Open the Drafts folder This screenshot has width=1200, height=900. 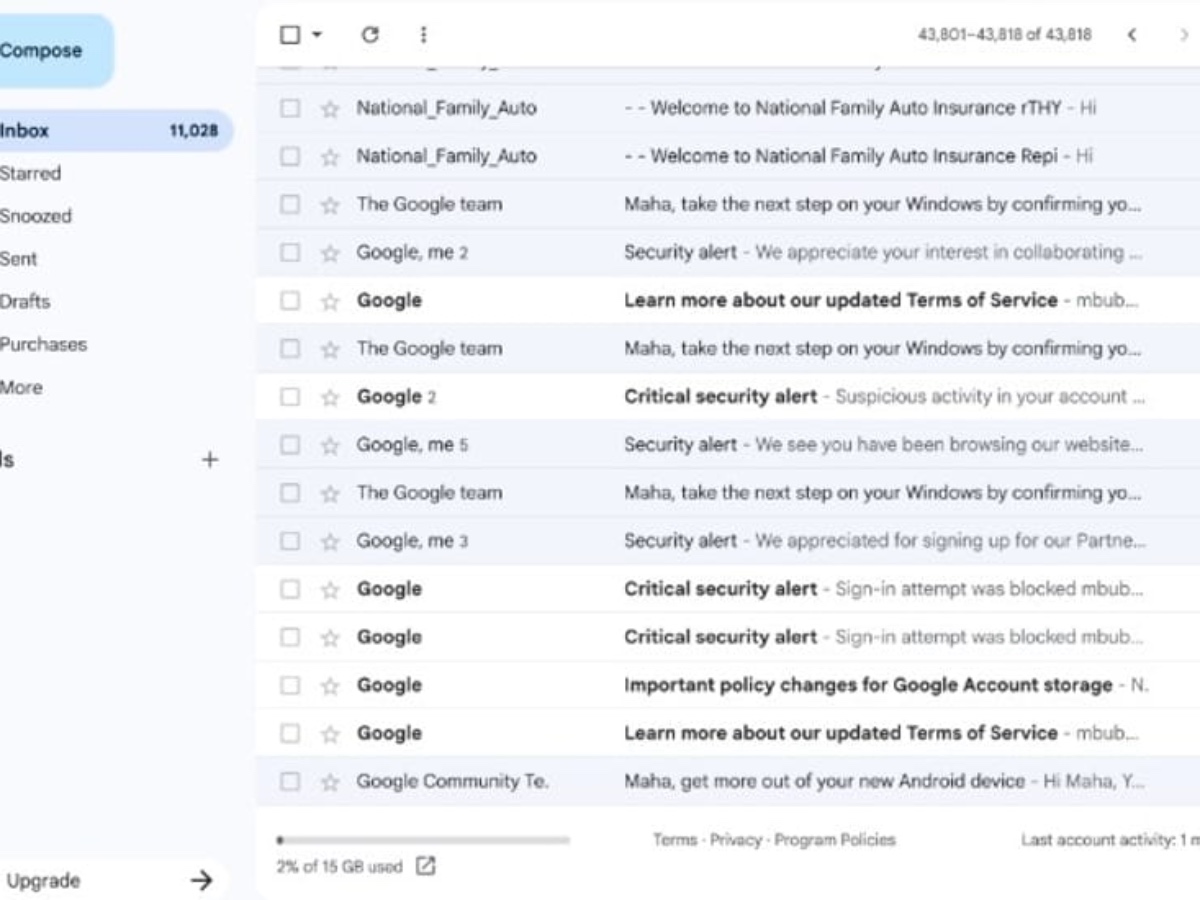tap(25, 301)
